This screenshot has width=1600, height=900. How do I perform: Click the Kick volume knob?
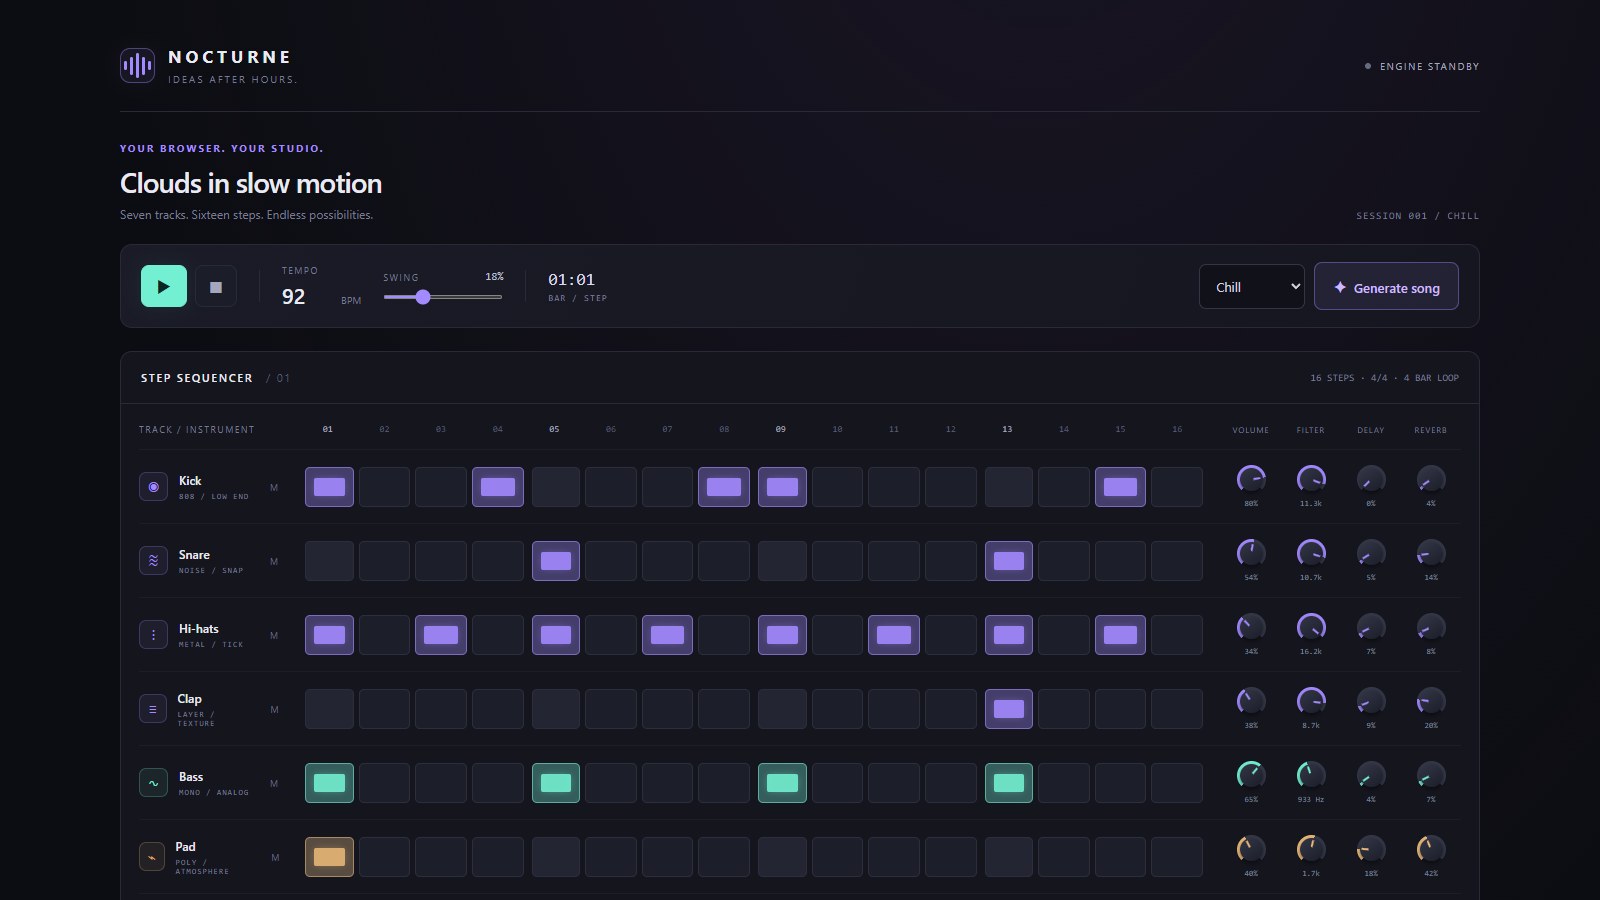click(1251, 479)
